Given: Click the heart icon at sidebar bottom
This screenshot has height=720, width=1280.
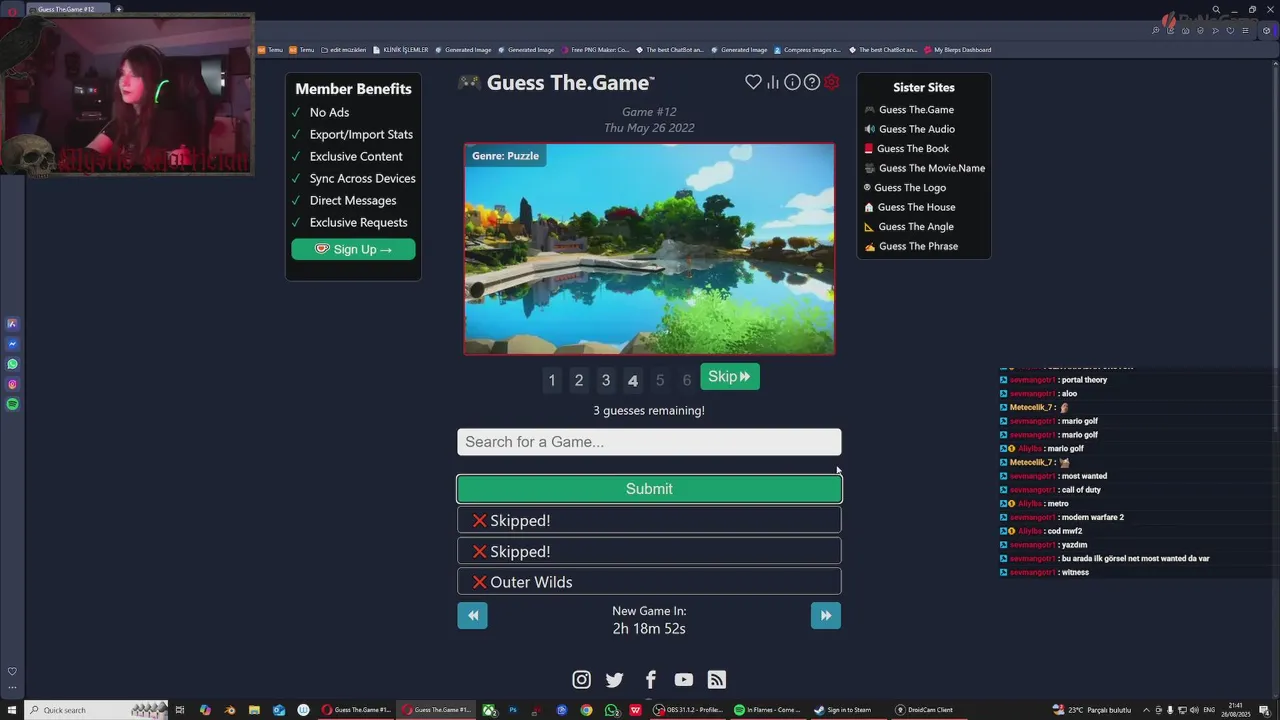Looking at the screenshot, I should 12,671.
